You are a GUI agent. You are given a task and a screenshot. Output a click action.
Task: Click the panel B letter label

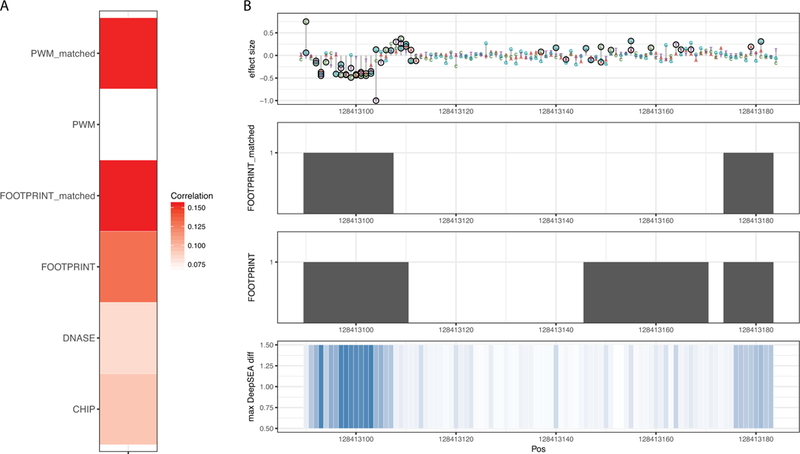click(247, 6)
